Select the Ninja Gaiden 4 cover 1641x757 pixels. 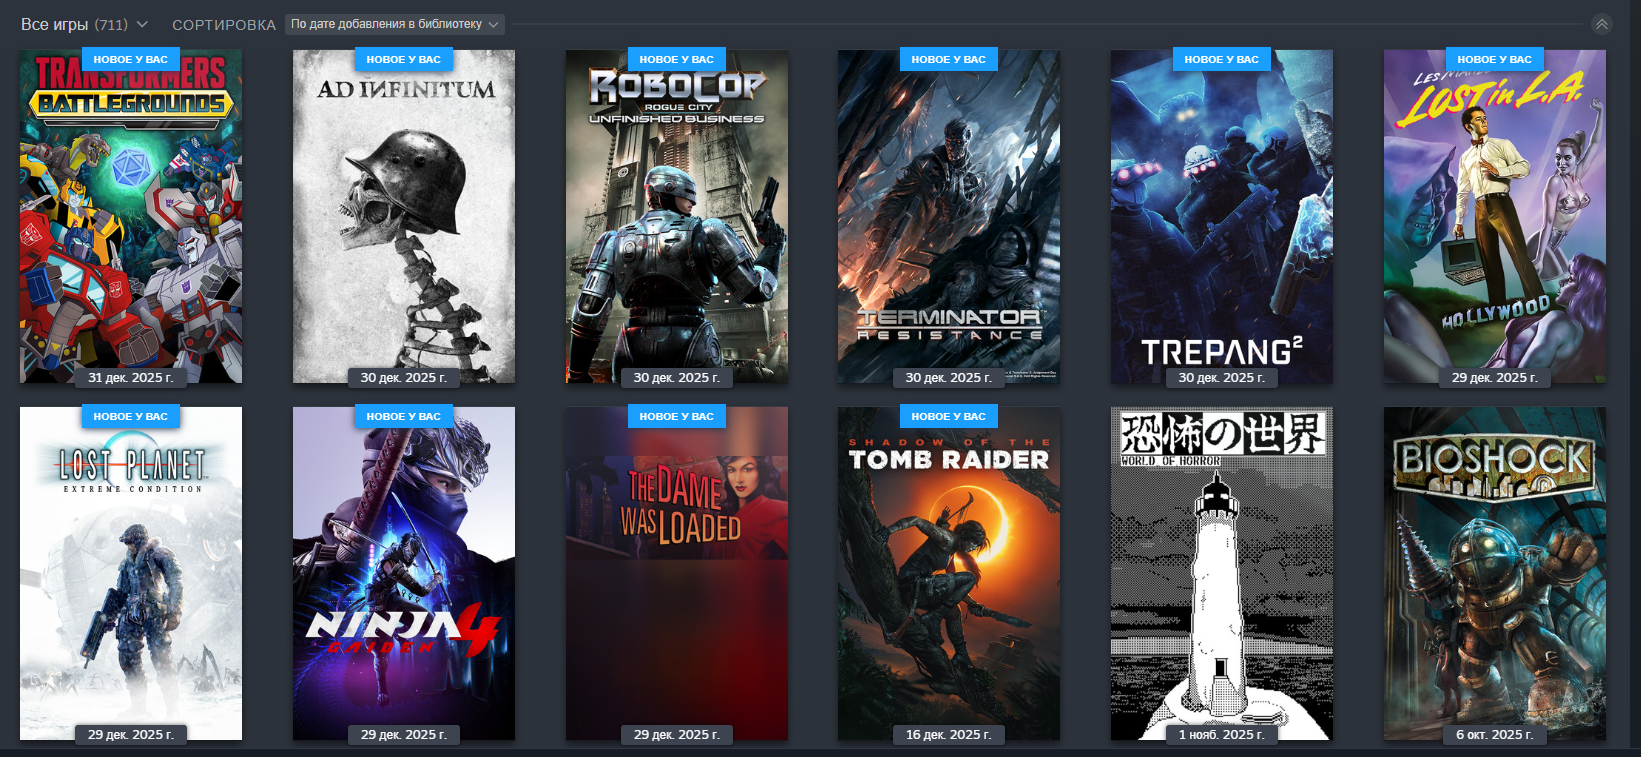point(404,574)
